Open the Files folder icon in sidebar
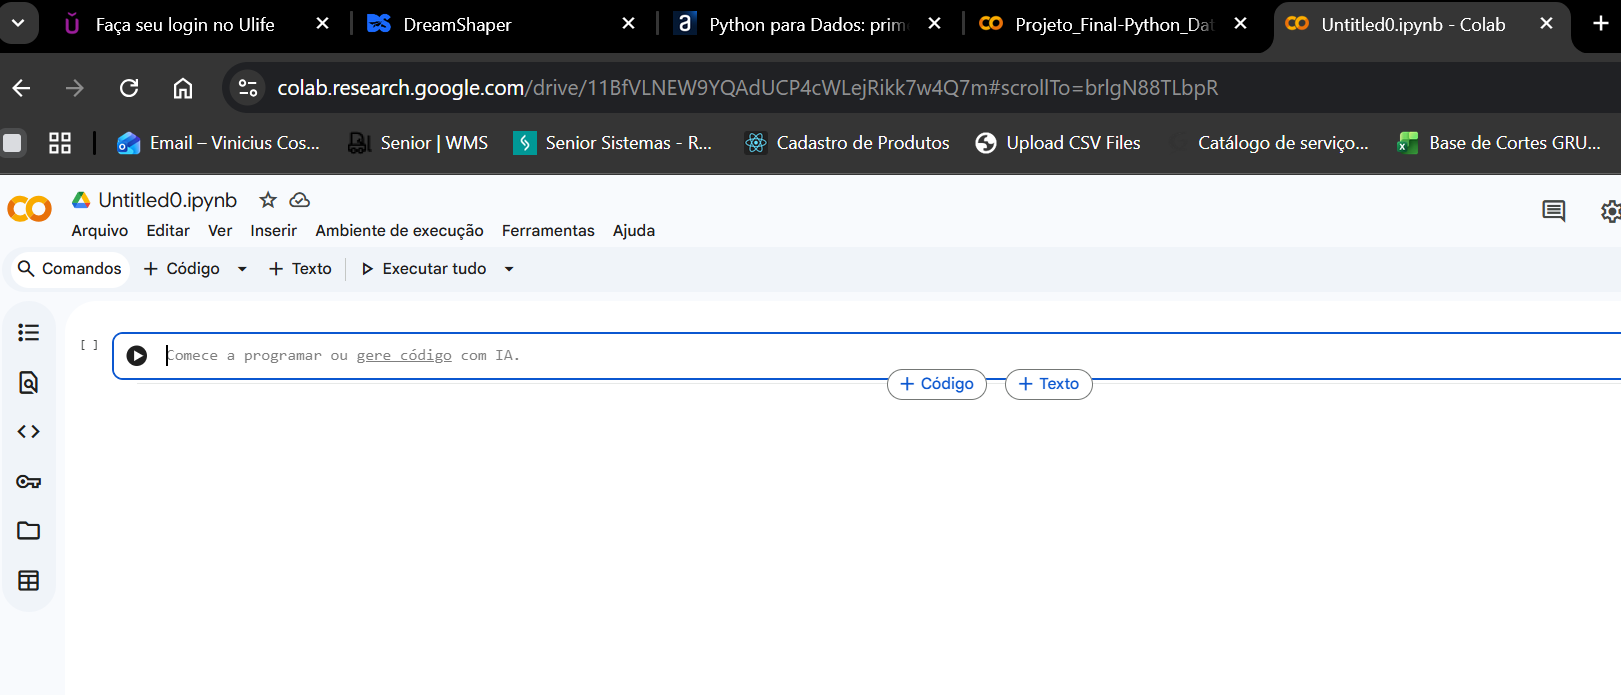The height and width of the screenshot is (695, 1621). [29, 531]
